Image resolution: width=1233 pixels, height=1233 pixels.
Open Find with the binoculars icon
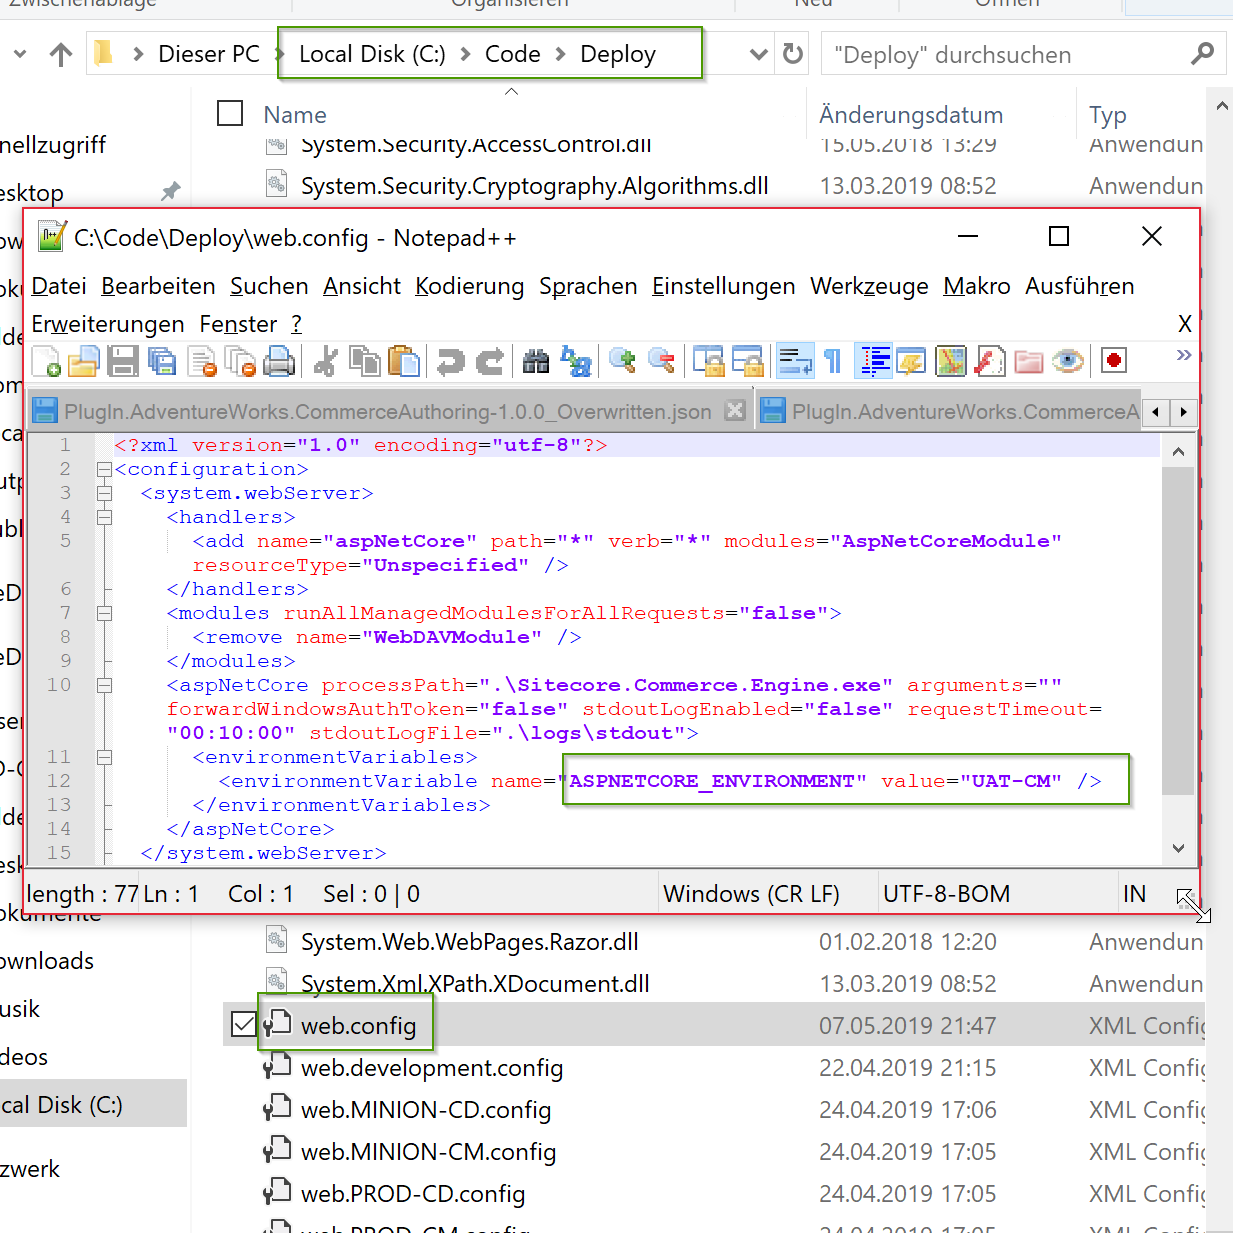tap(536, 360)
